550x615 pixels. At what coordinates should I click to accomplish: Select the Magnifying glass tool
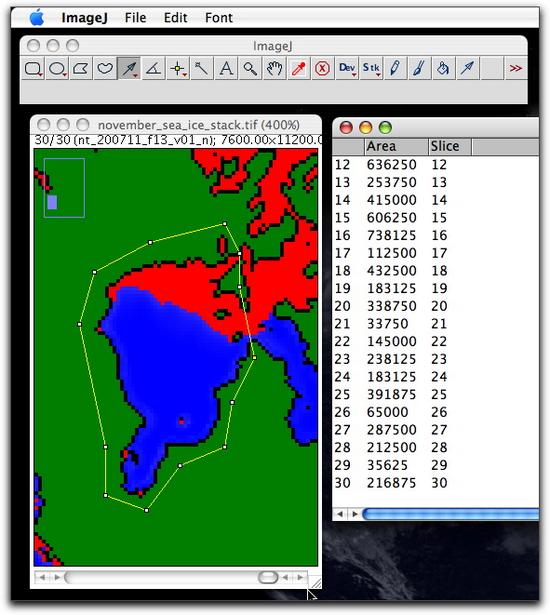(x=250, y=69)
